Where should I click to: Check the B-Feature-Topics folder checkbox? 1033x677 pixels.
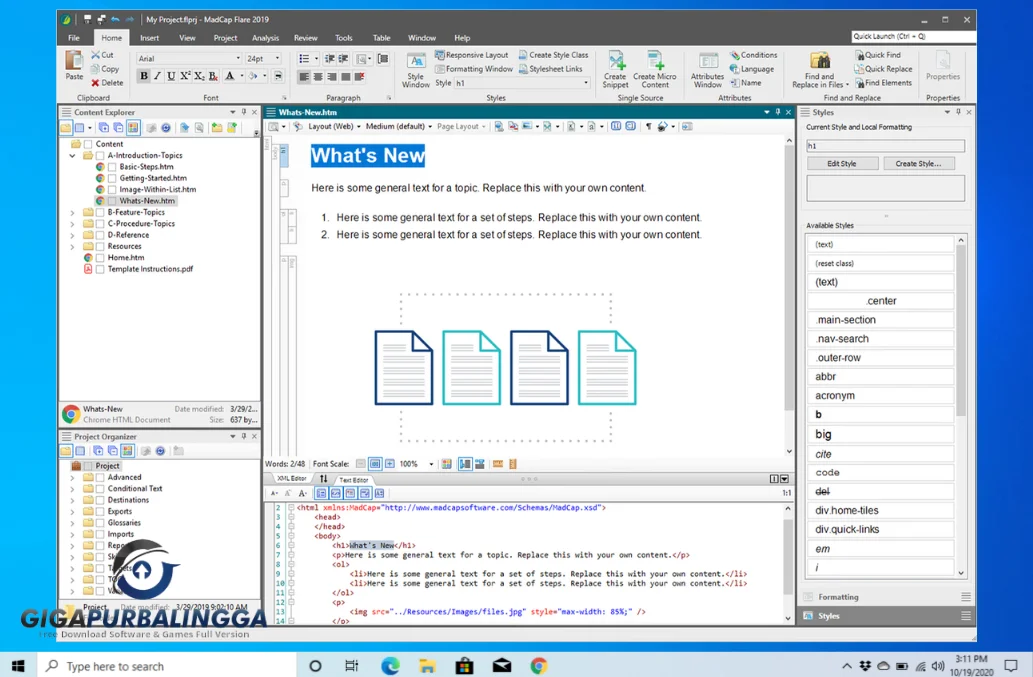click(100, 213)
